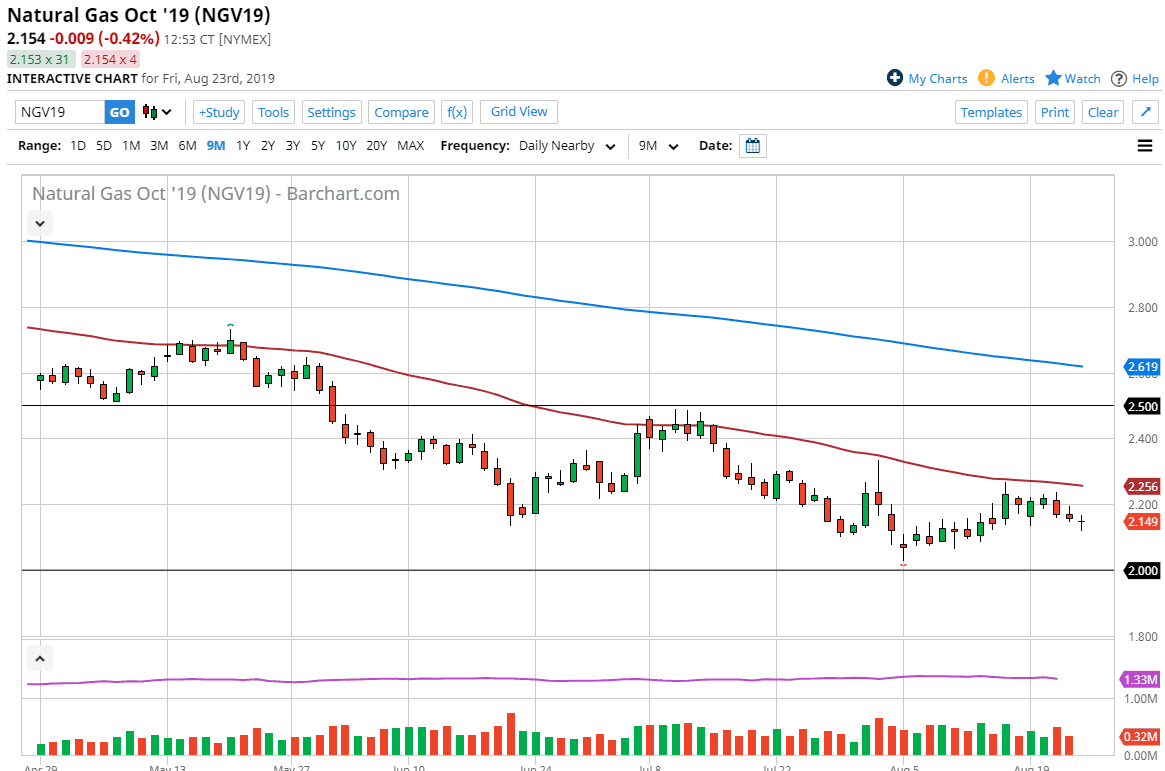Click the NGV19 symbol input field
The width and height of the screenshot is (1165, 771).
(x=60, y=112)
